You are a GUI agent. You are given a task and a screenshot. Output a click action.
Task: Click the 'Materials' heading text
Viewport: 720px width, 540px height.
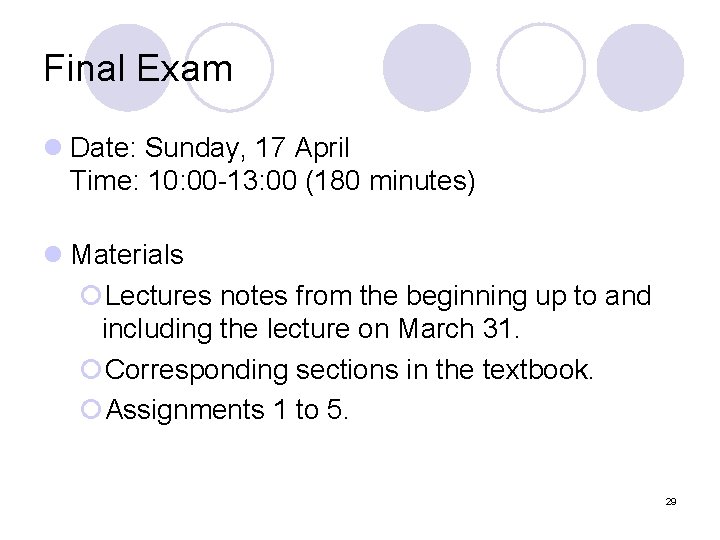point(127,254)
